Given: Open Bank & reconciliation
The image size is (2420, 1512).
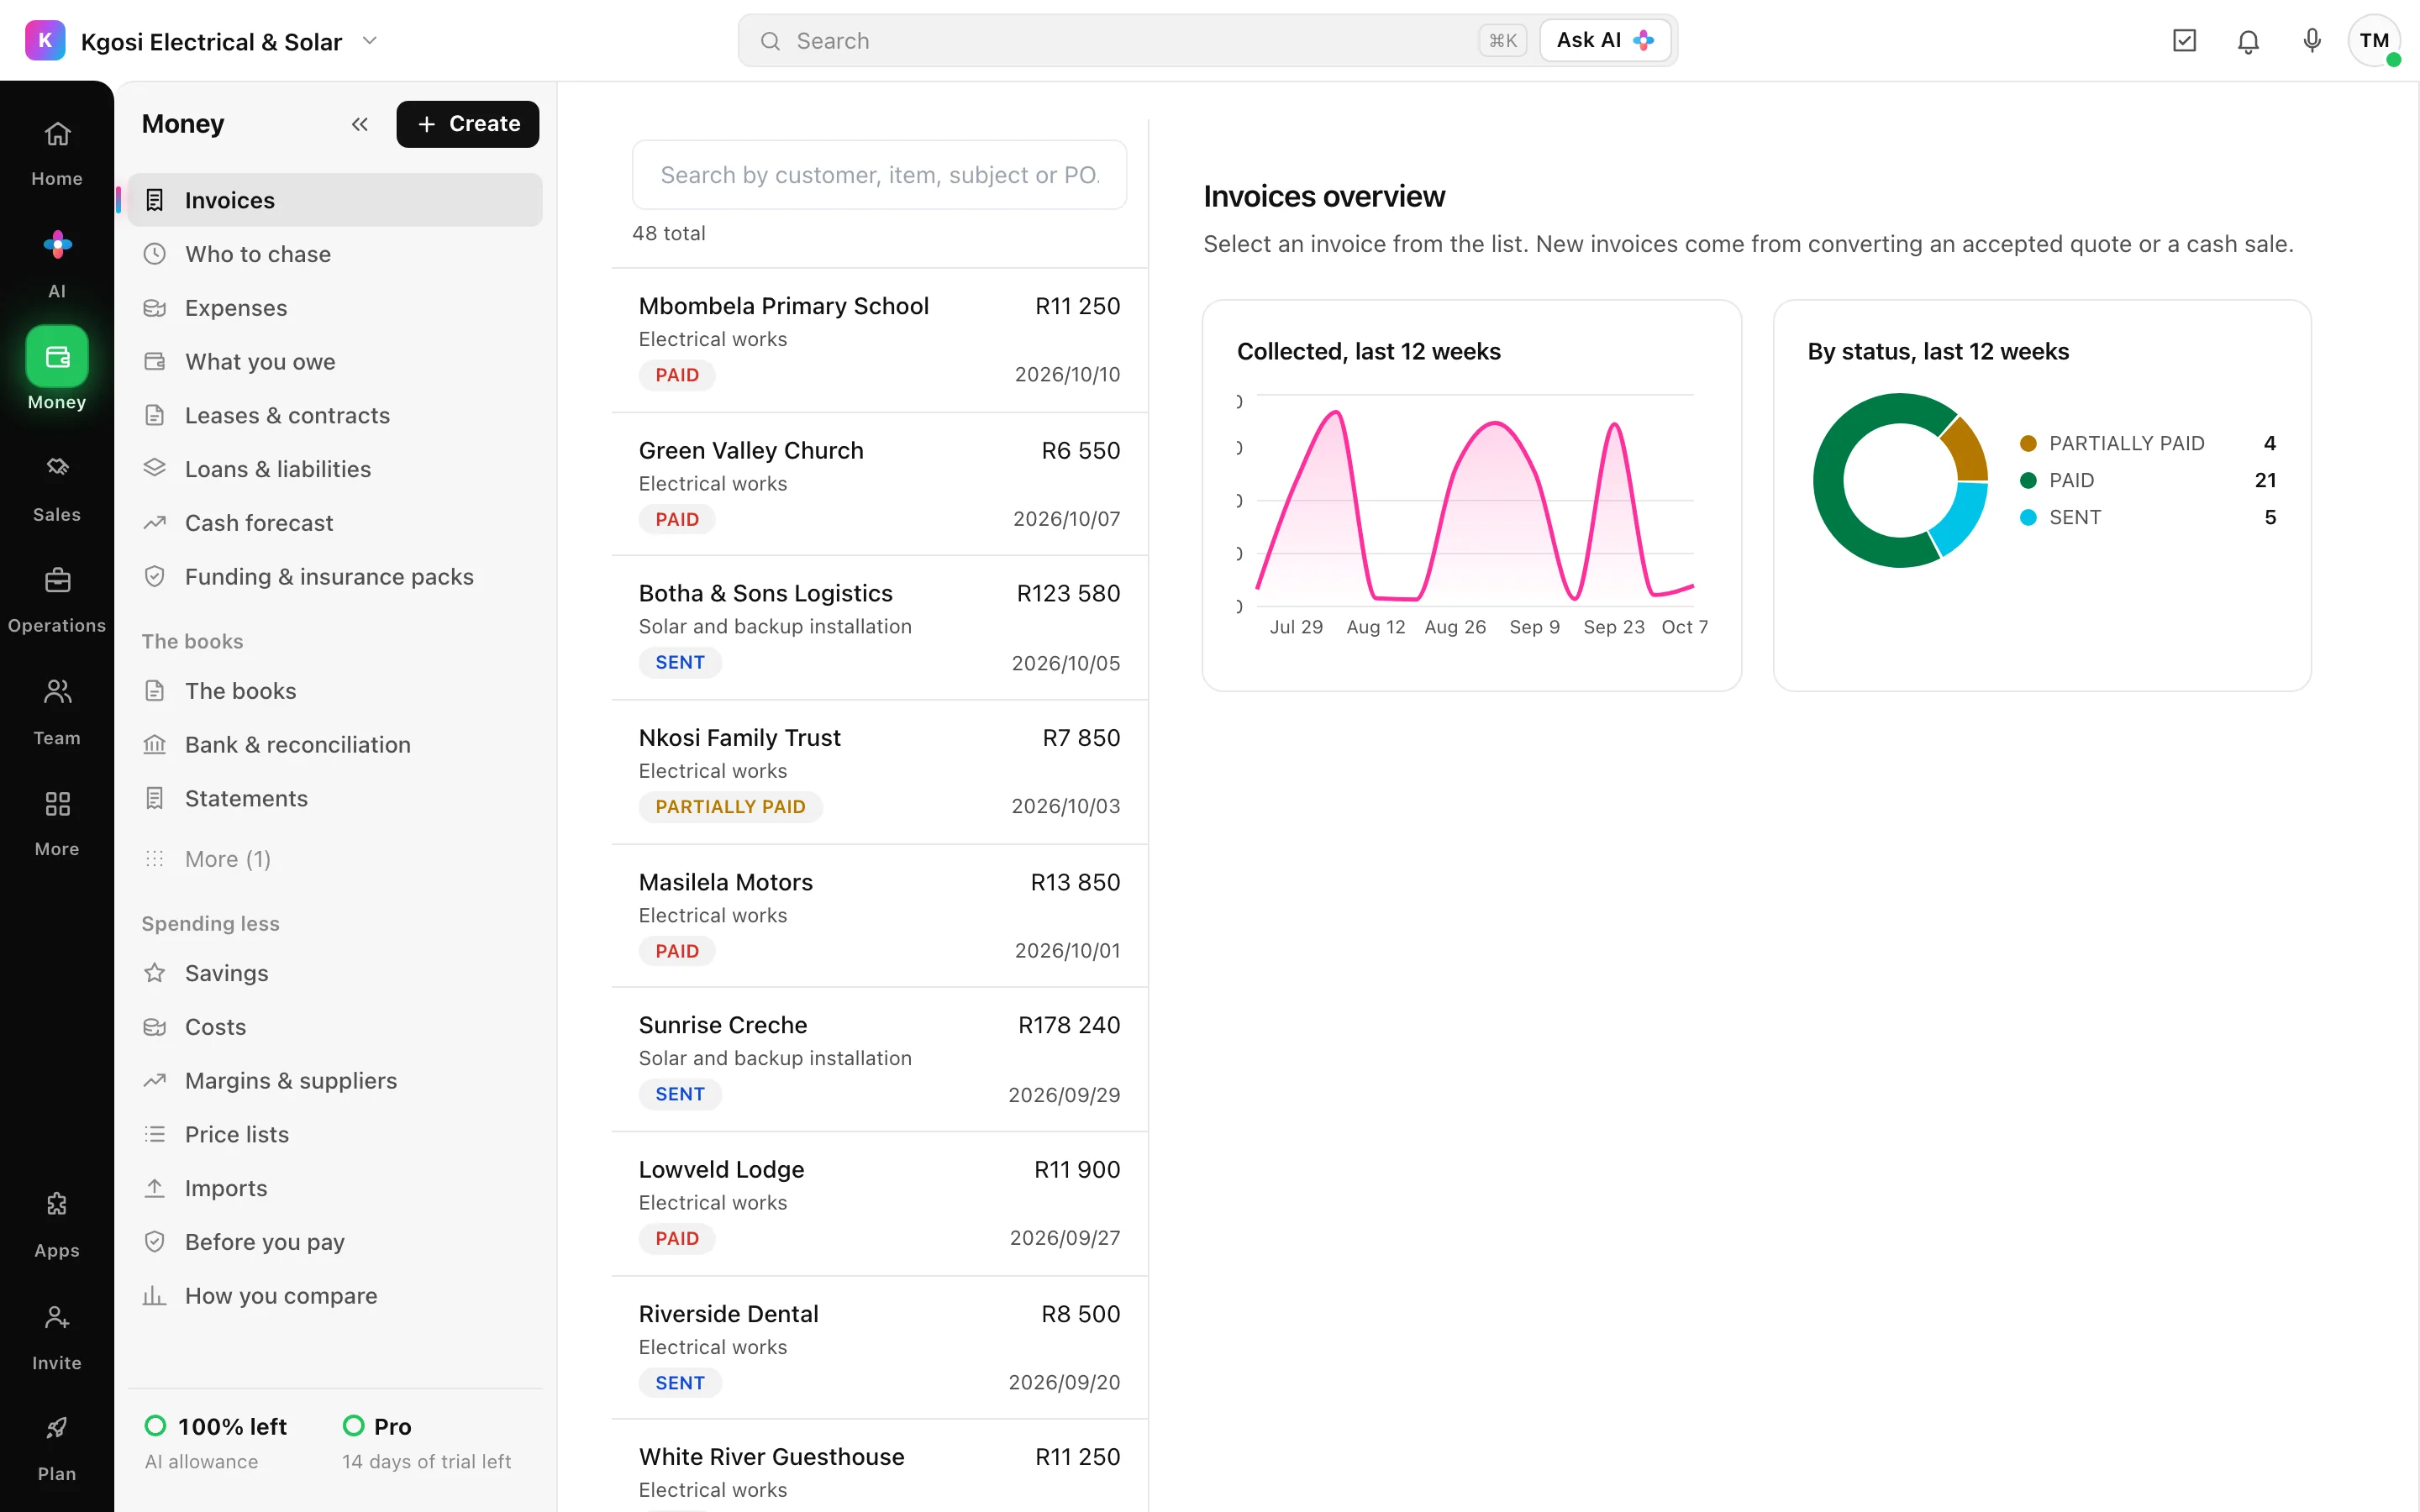Looking at the screenshot, I should [335, 745].
